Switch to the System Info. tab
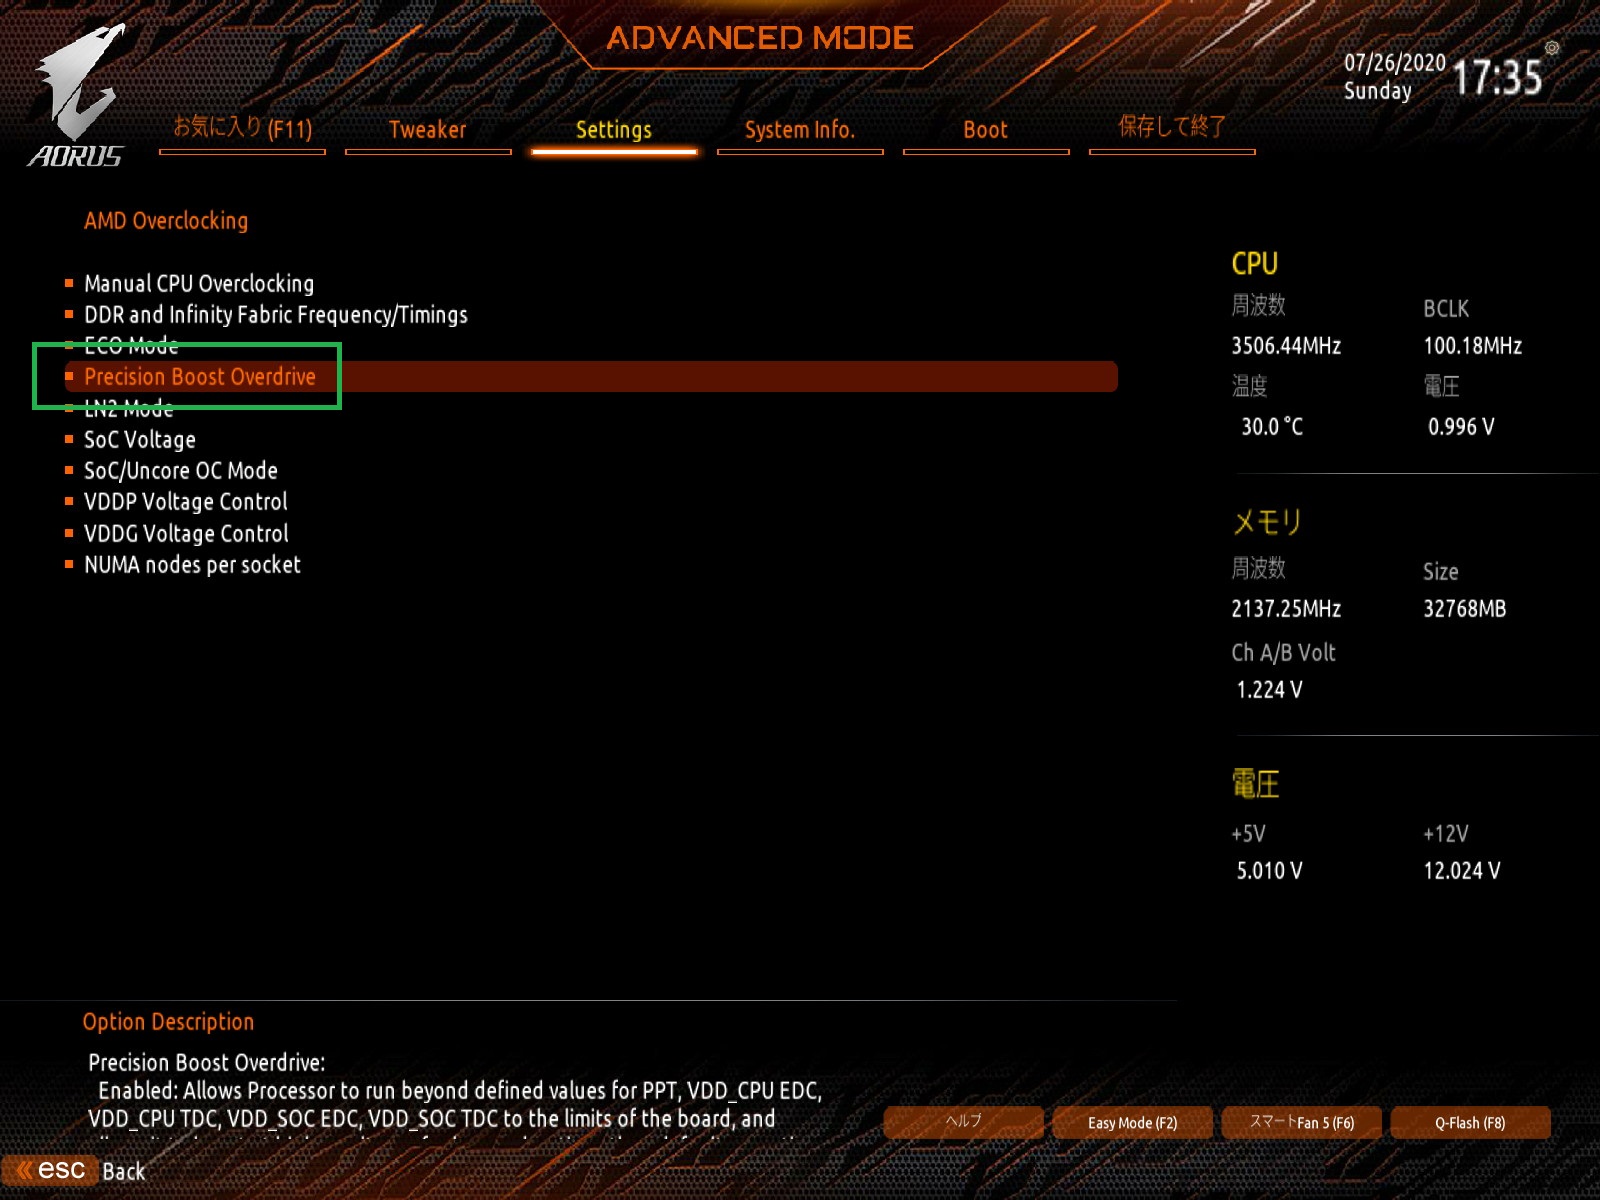Screen dimensions: 1600x1200 click(x=800, y=129)
